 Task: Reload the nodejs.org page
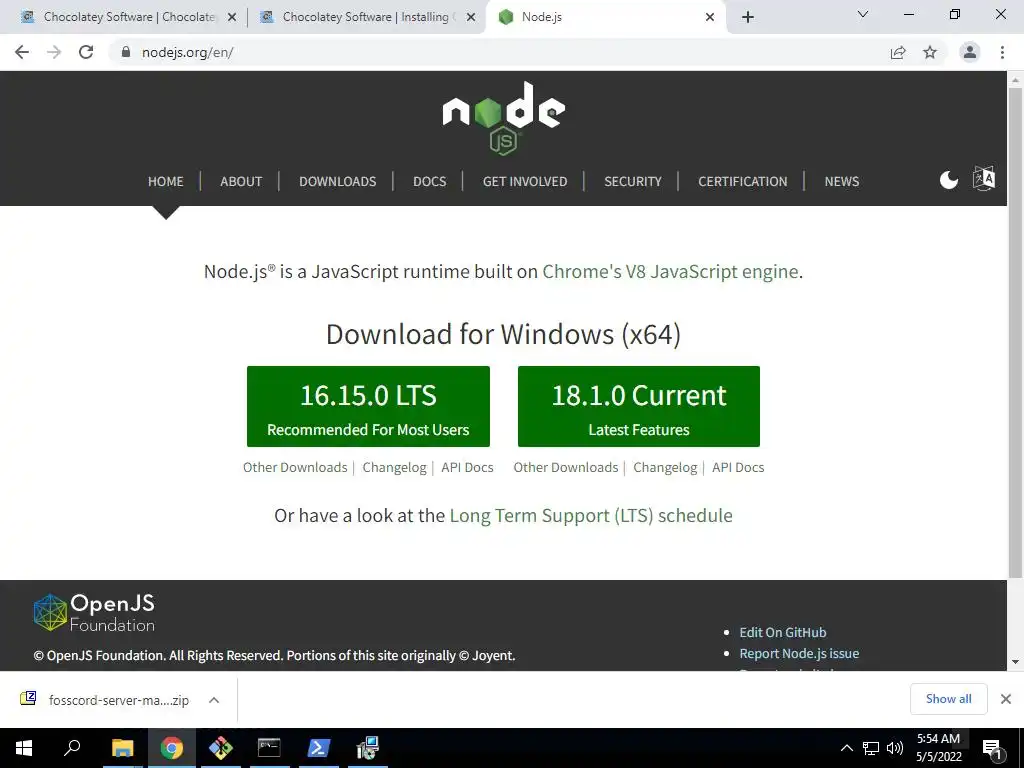pyautogui.click(x=86, y=52)
